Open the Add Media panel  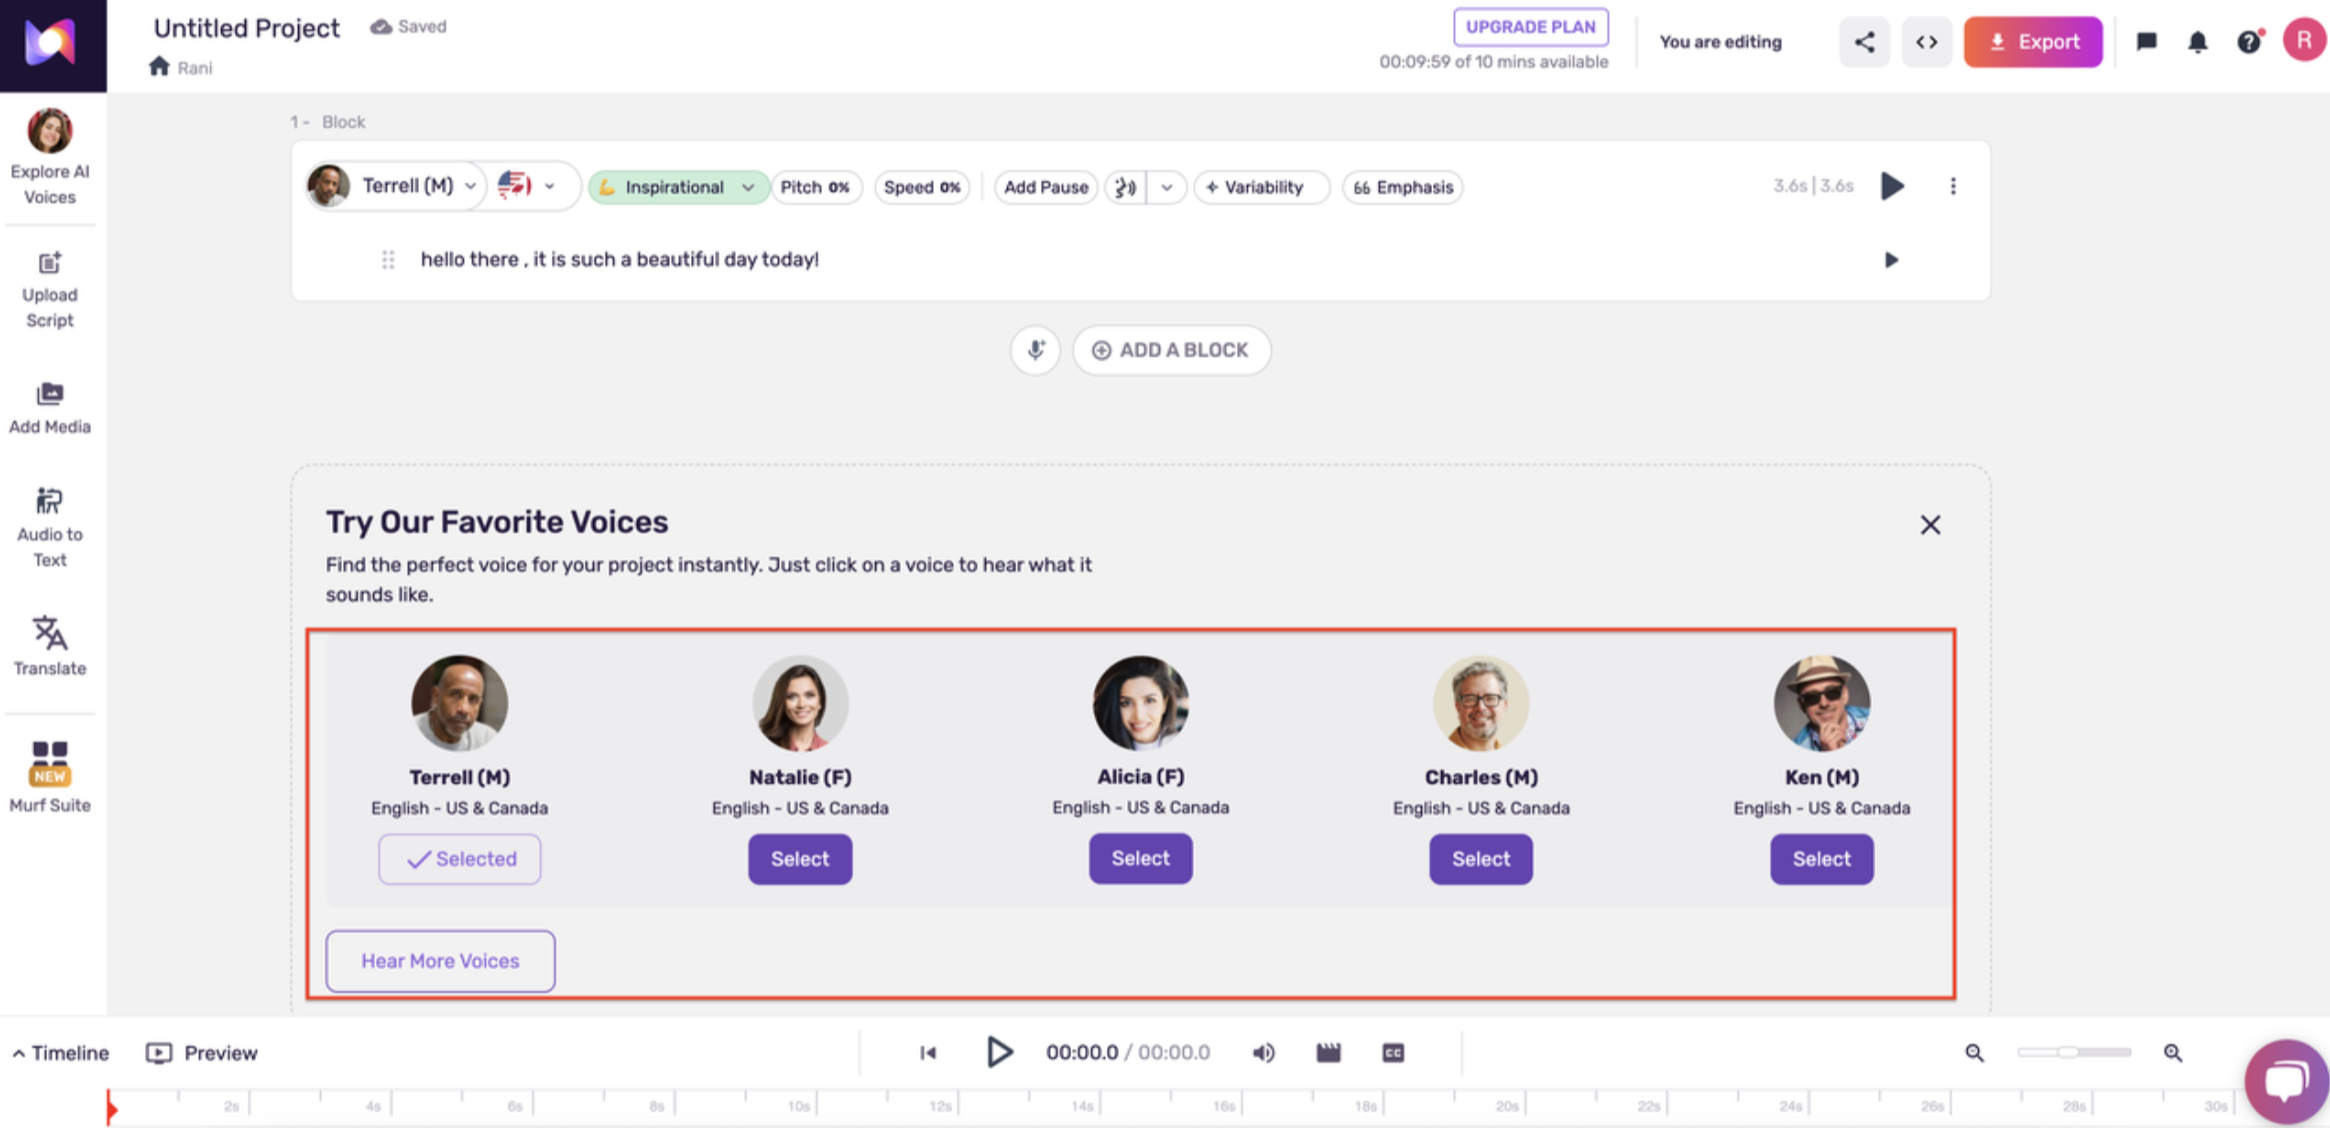point(49,408)
